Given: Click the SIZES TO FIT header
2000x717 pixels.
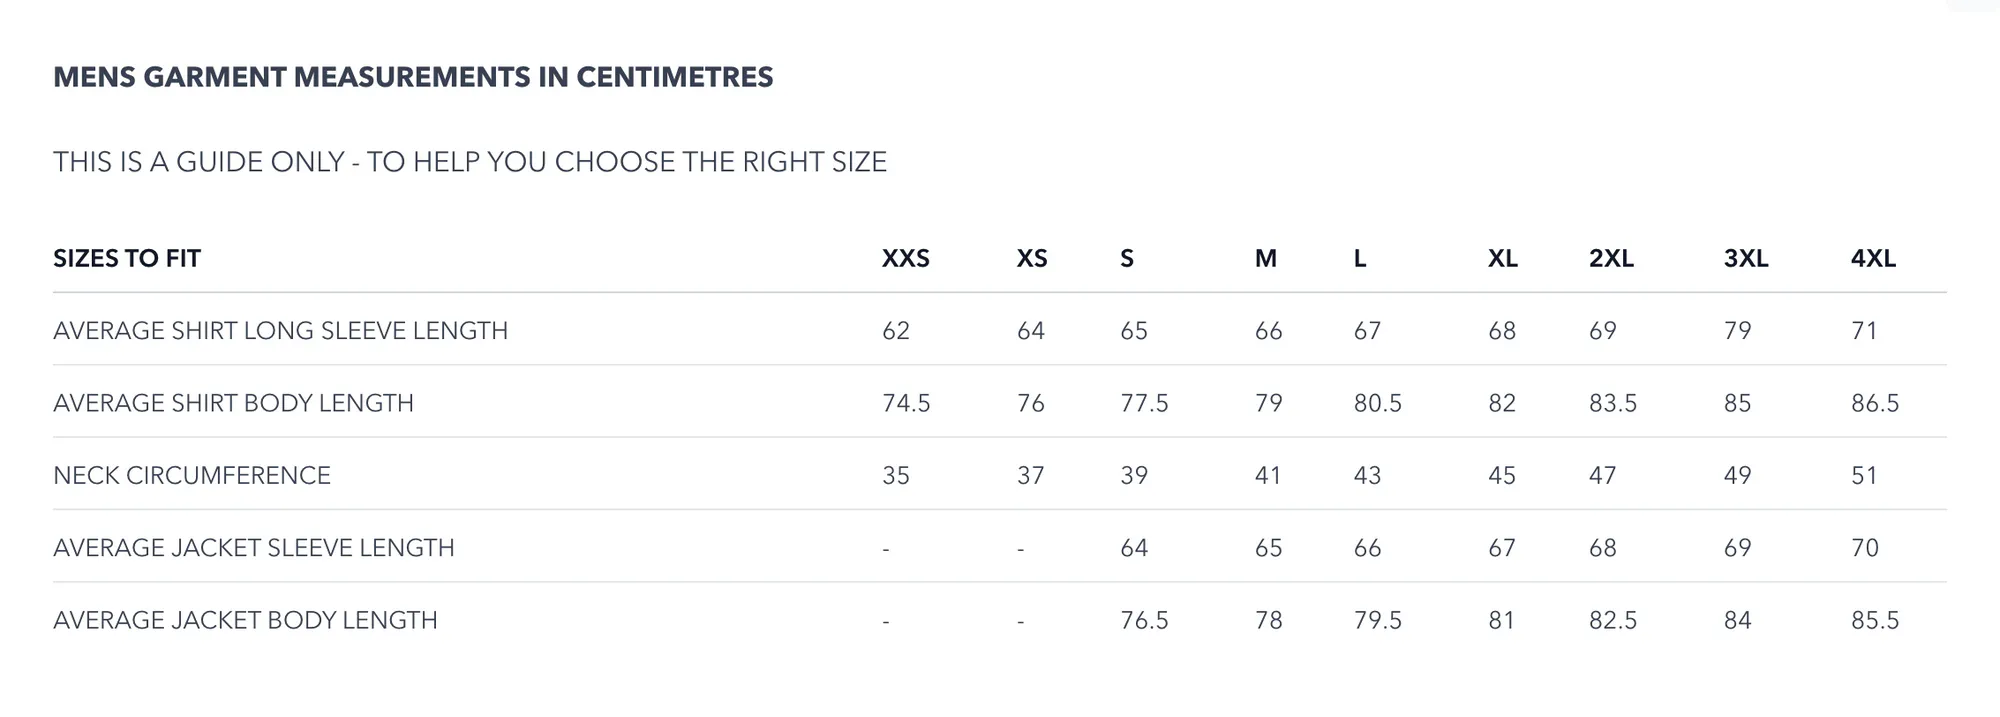Looking at the screenshot, I should [x=127, y=258].
